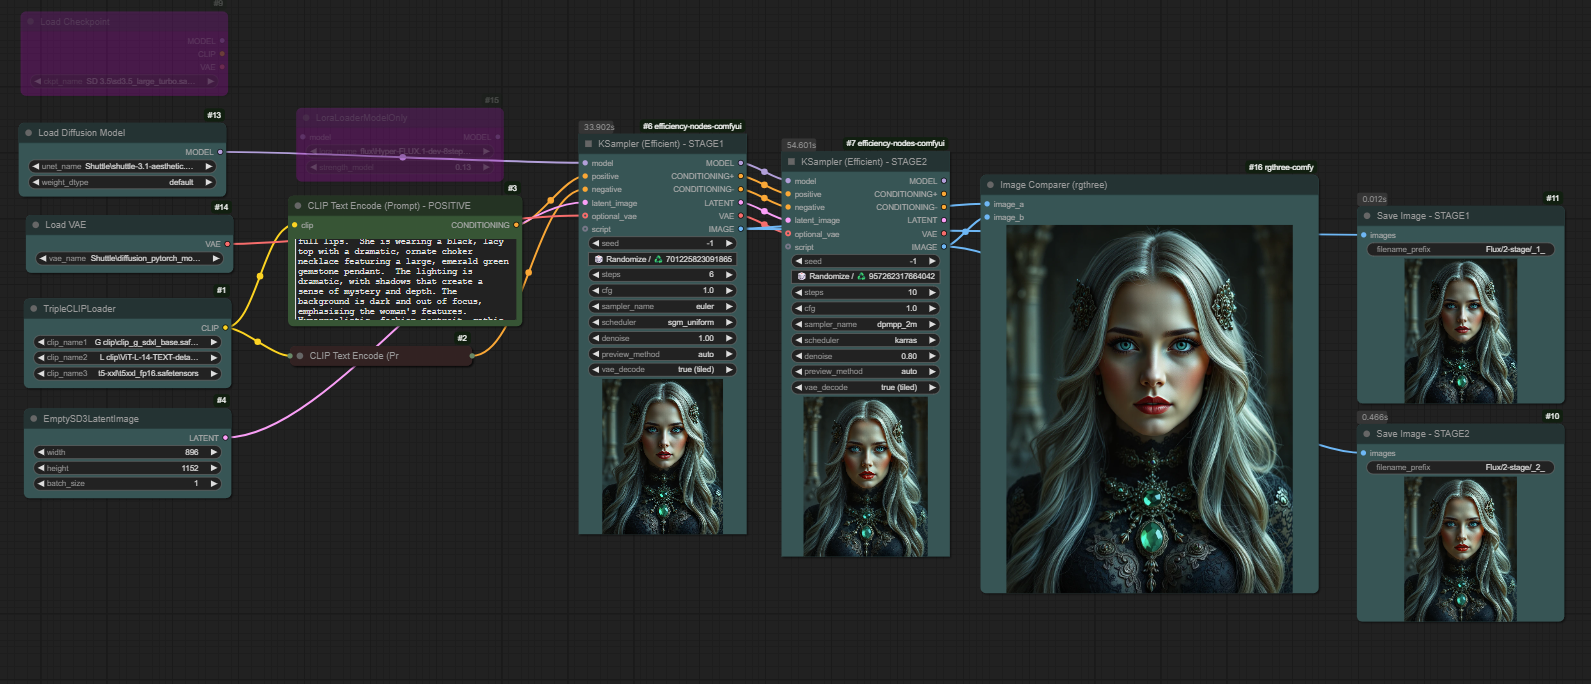Toggle vae_decode value in KSampler STAGE2
The image size is (1591, 684).
(x=865, y=388)
